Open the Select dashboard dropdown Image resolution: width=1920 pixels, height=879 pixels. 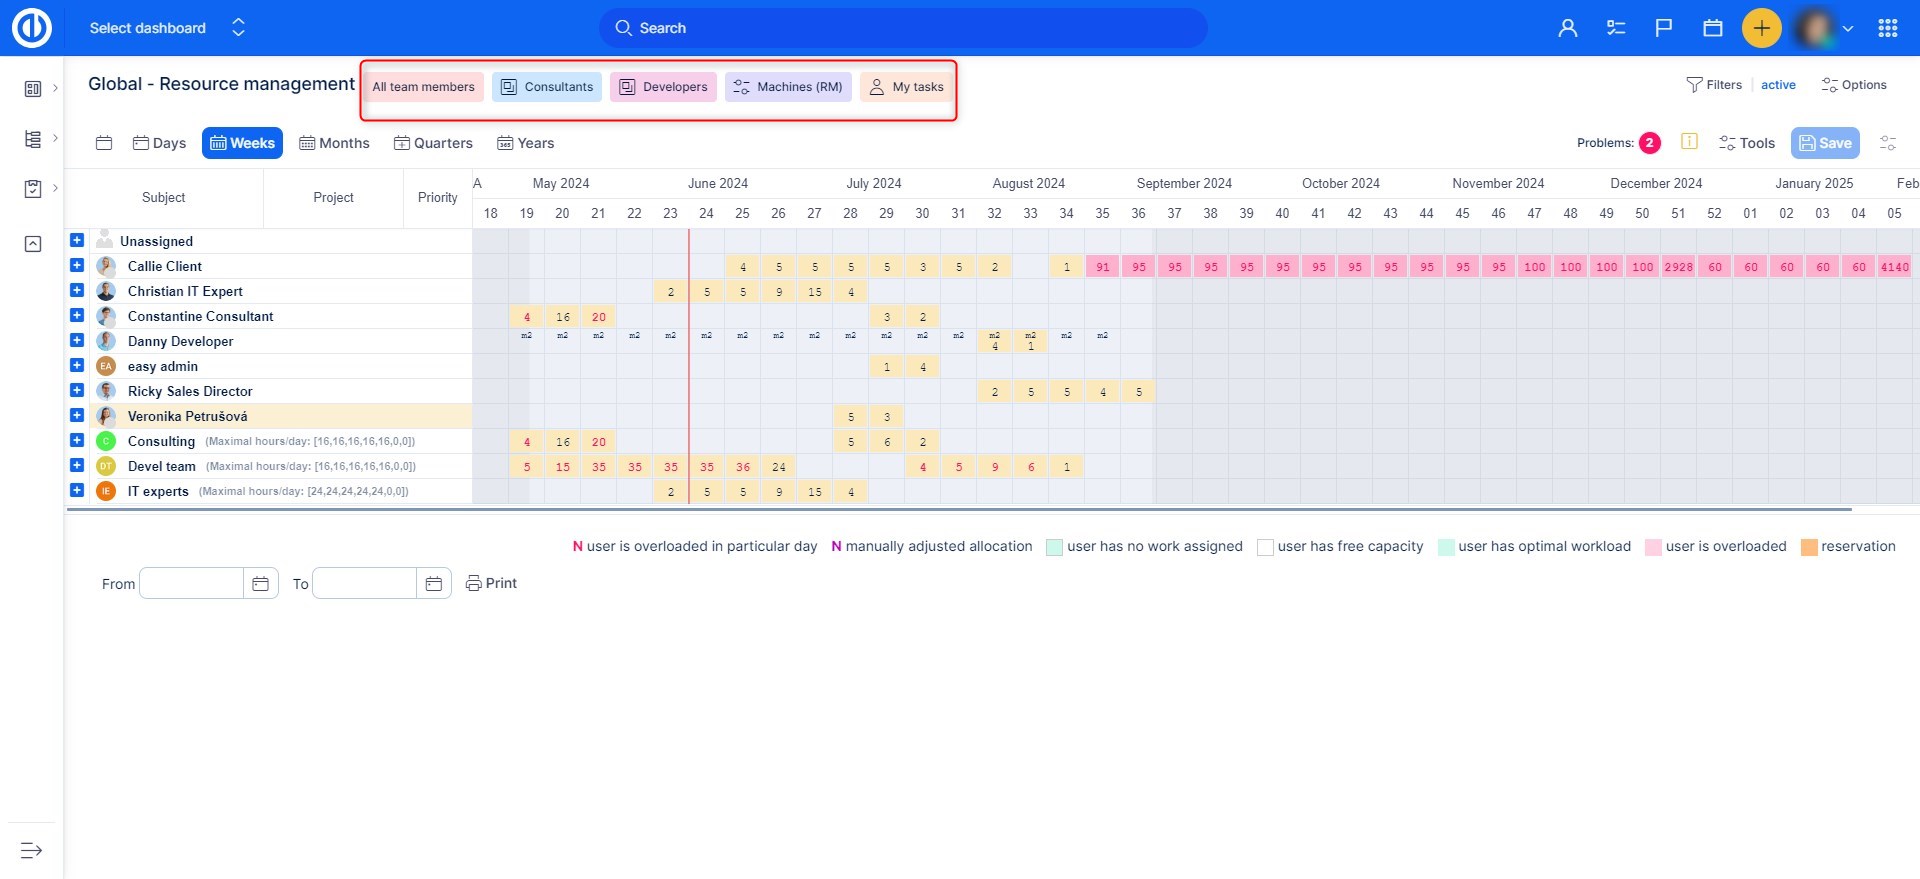click(x=165, y=28)
